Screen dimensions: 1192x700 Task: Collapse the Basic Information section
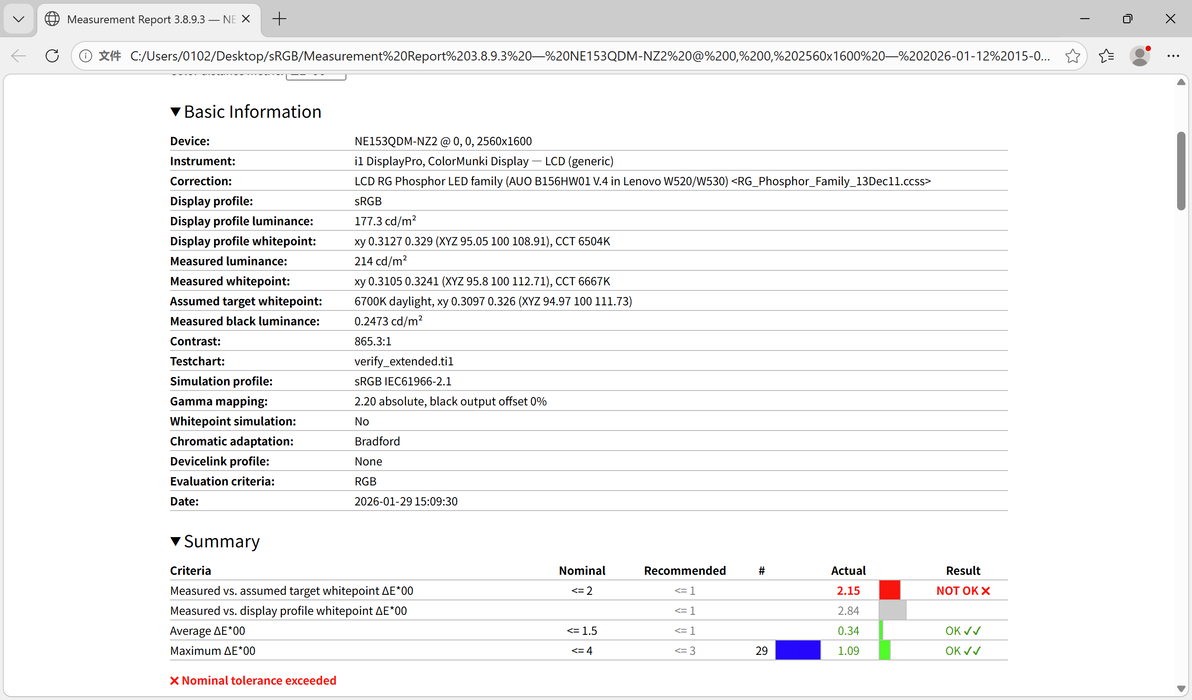tap(176, 112)
